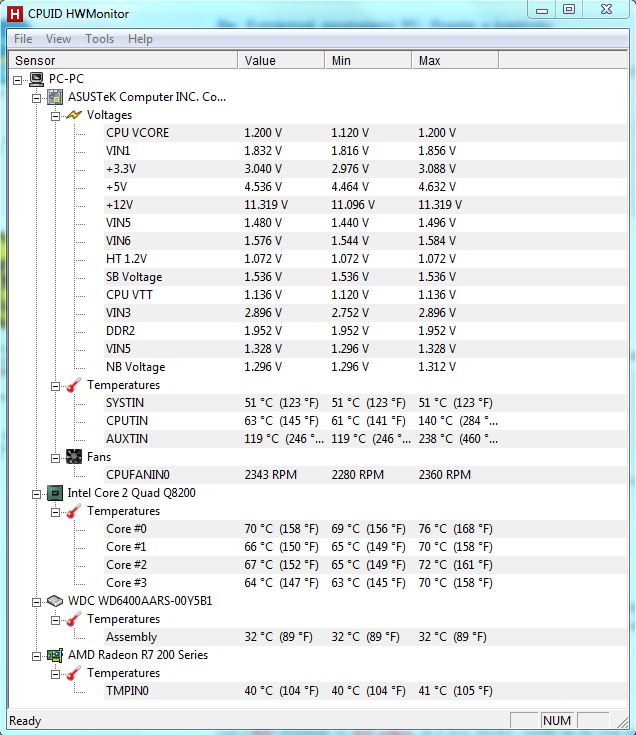Click the AMD Radeon graphics card icon
Screen dimensions: 636x735
point(55,655)
